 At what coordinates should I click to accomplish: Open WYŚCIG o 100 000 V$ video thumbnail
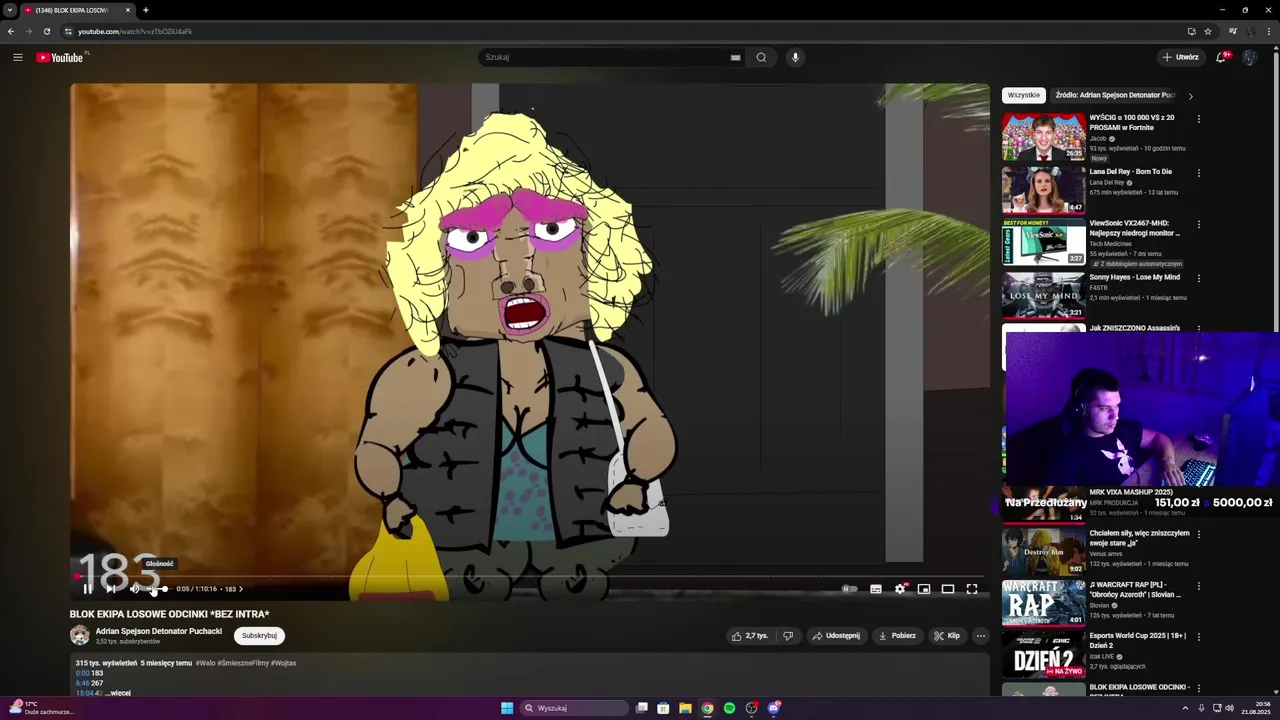(1043, 136)
